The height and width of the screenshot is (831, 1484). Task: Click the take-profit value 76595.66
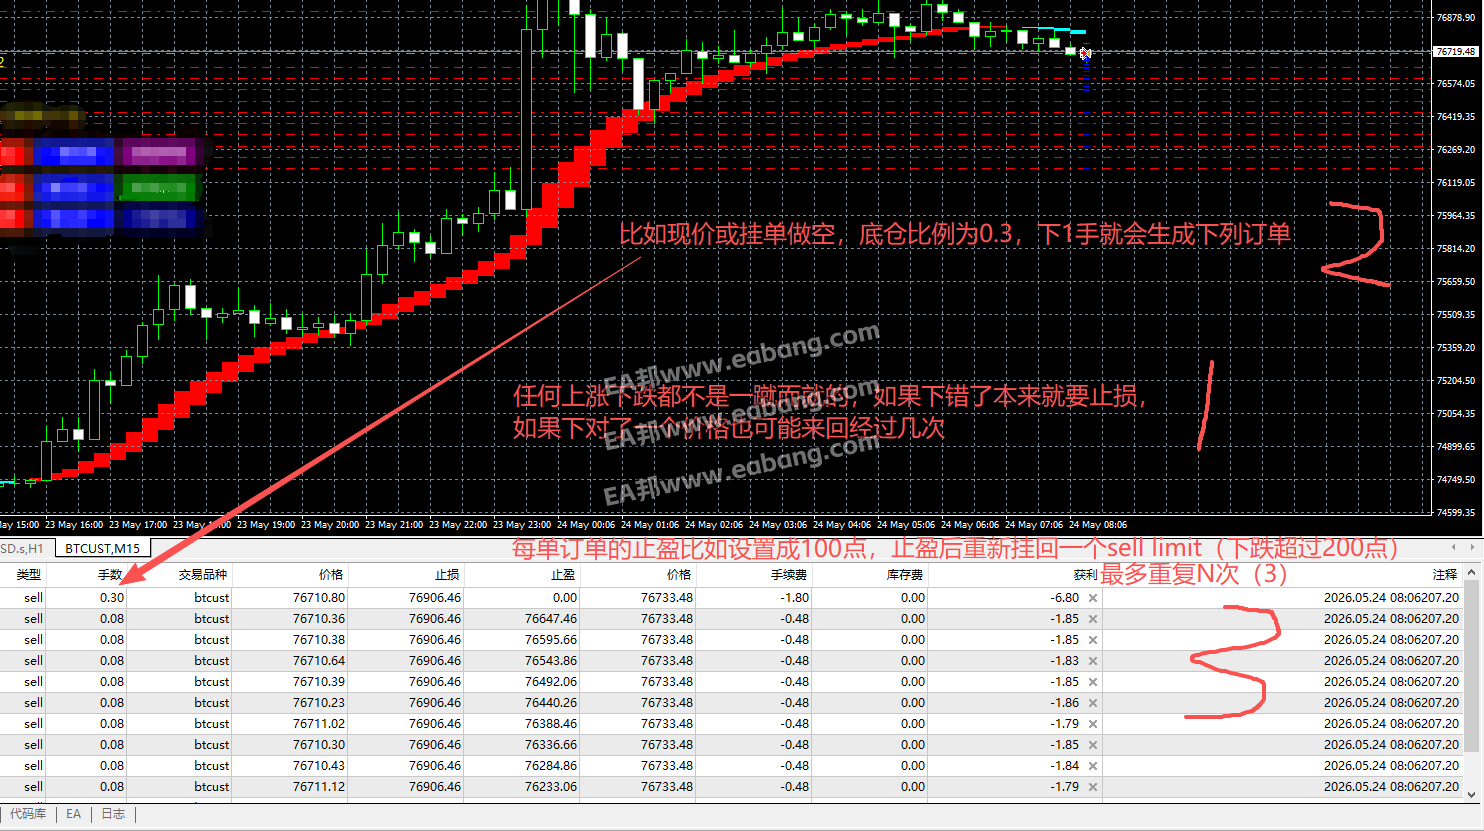551,640
